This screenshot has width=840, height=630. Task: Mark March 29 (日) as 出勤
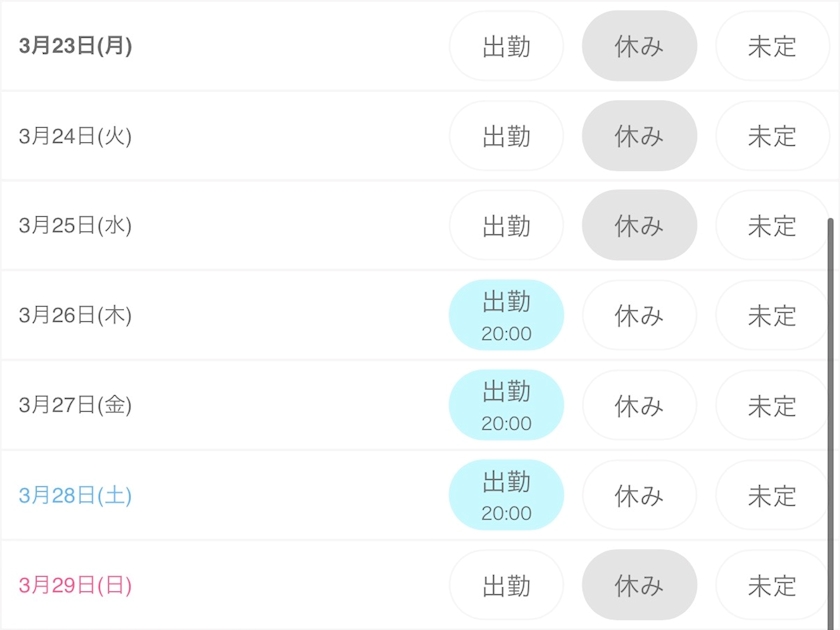pos(506,586)
